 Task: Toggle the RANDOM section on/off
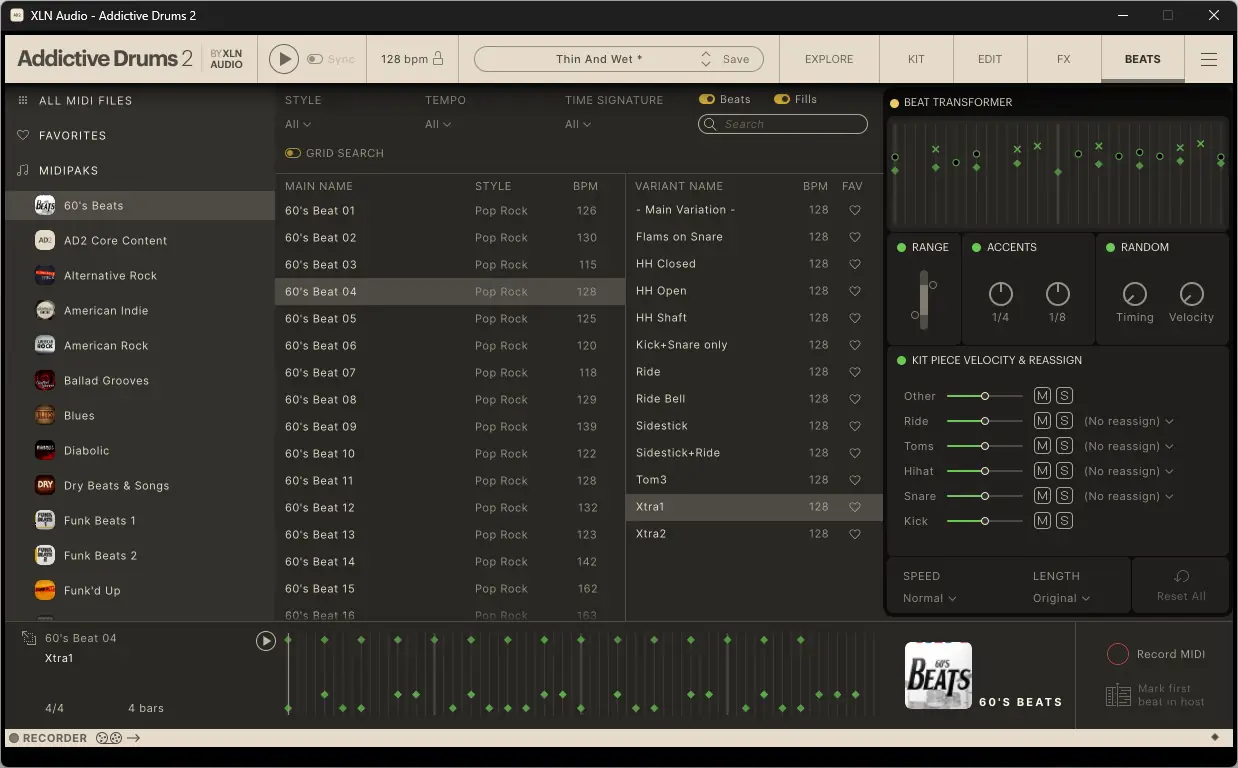coord(1110,247)
